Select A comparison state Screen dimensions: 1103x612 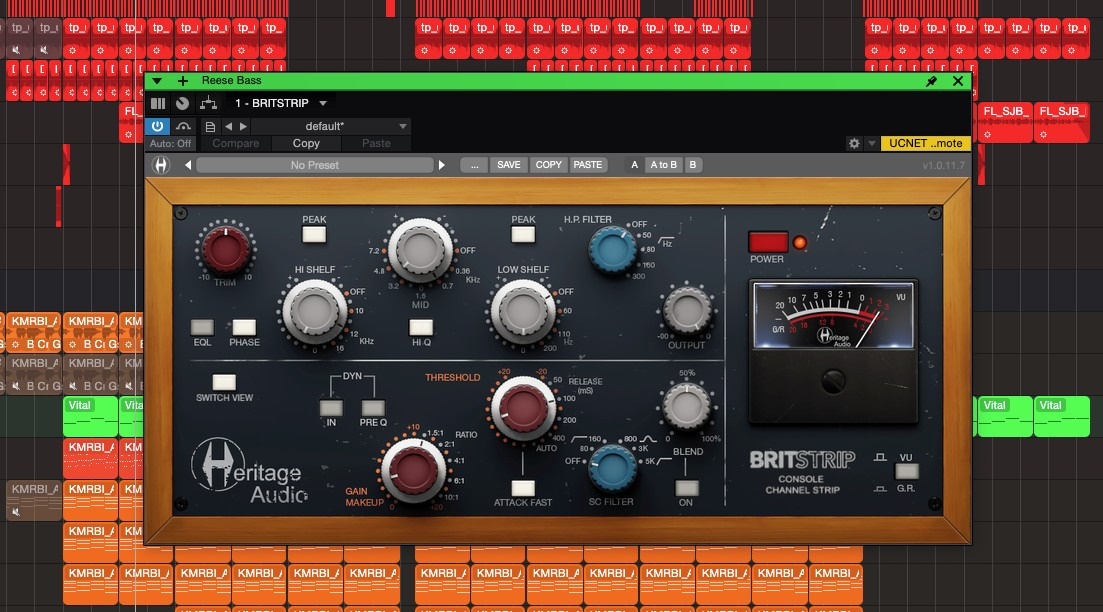pyautogui.click(x=635, y=165)
